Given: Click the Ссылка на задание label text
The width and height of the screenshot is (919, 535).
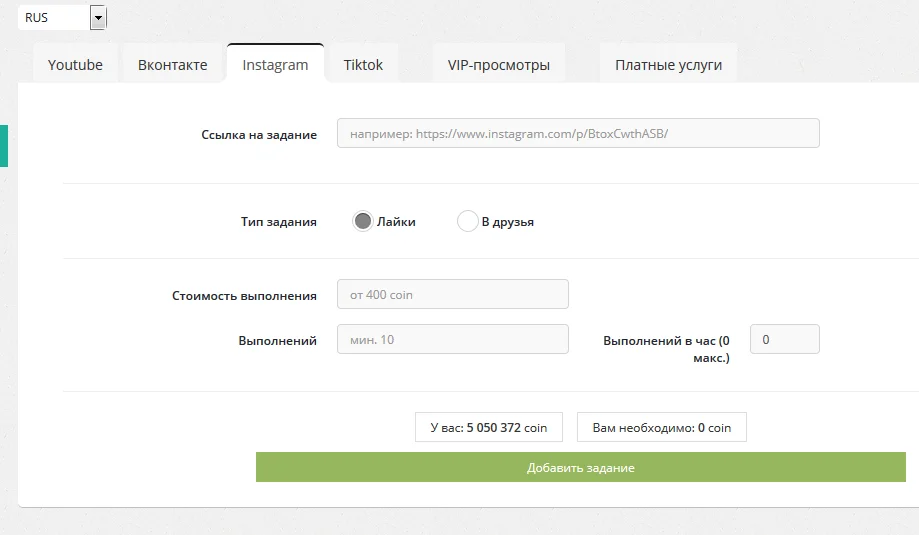Looking at the screenshot, I should tap(259, 135).
